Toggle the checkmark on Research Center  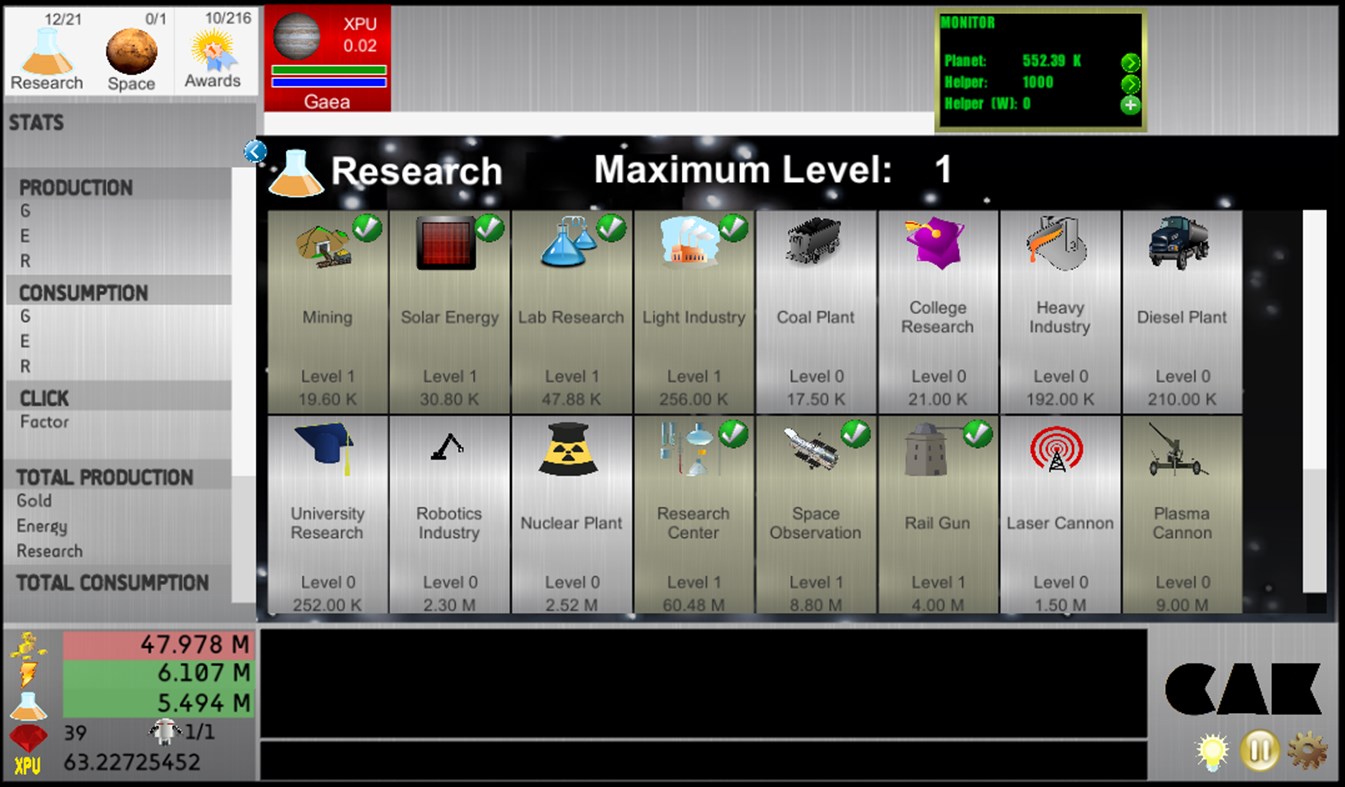(733, 433)
